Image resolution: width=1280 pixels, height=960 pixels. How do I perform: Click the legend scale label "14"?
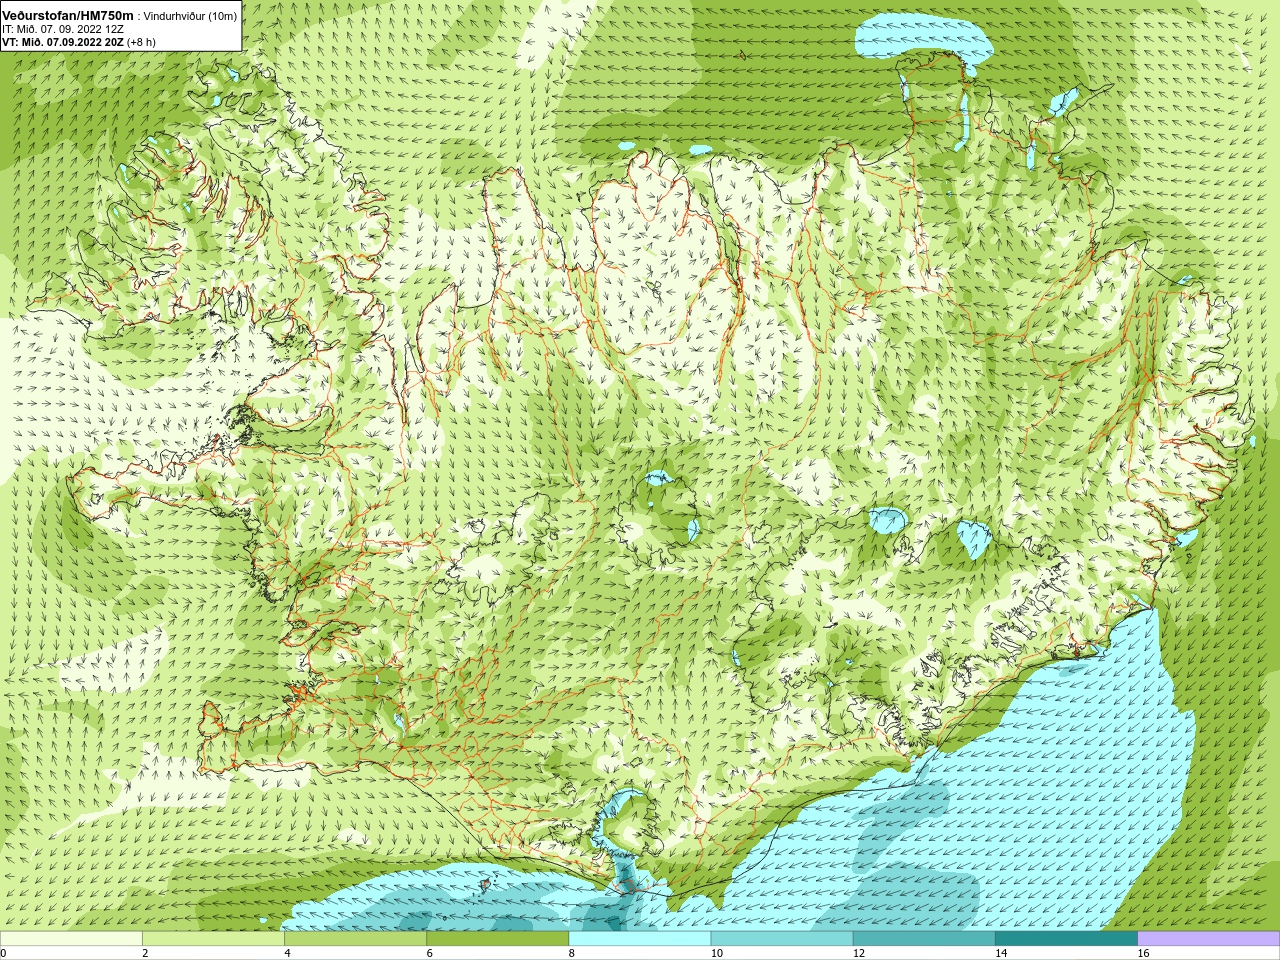pos(1000,953)
